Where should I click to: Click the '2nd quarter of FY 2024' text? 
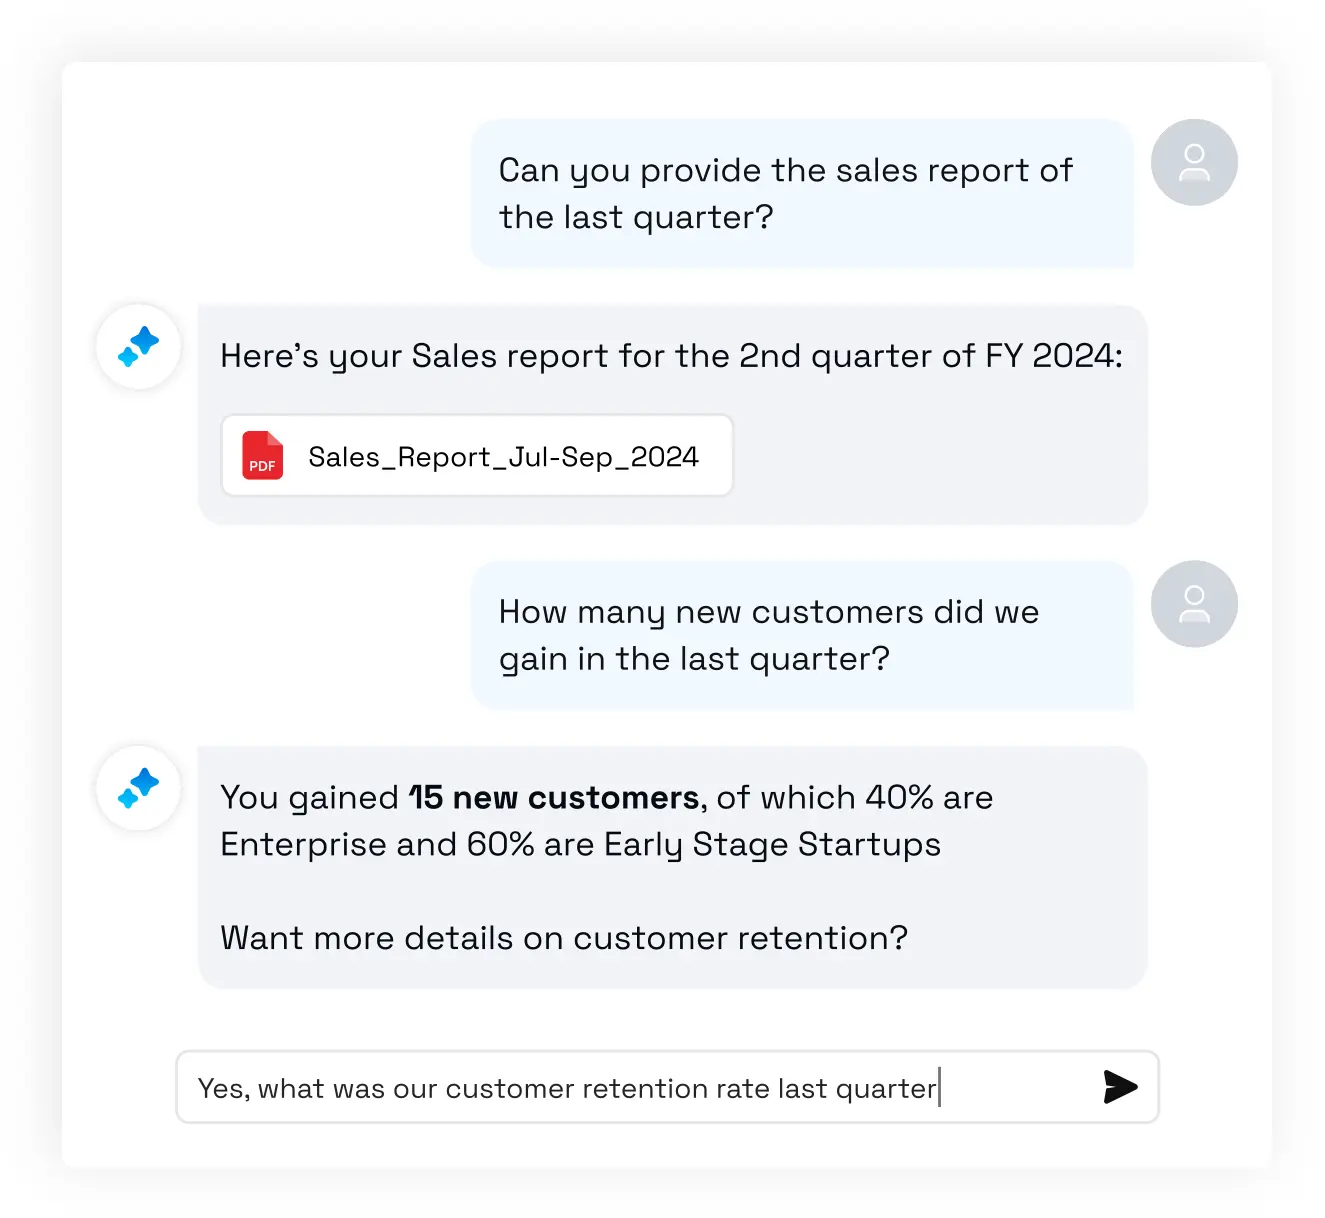(930, 356)
